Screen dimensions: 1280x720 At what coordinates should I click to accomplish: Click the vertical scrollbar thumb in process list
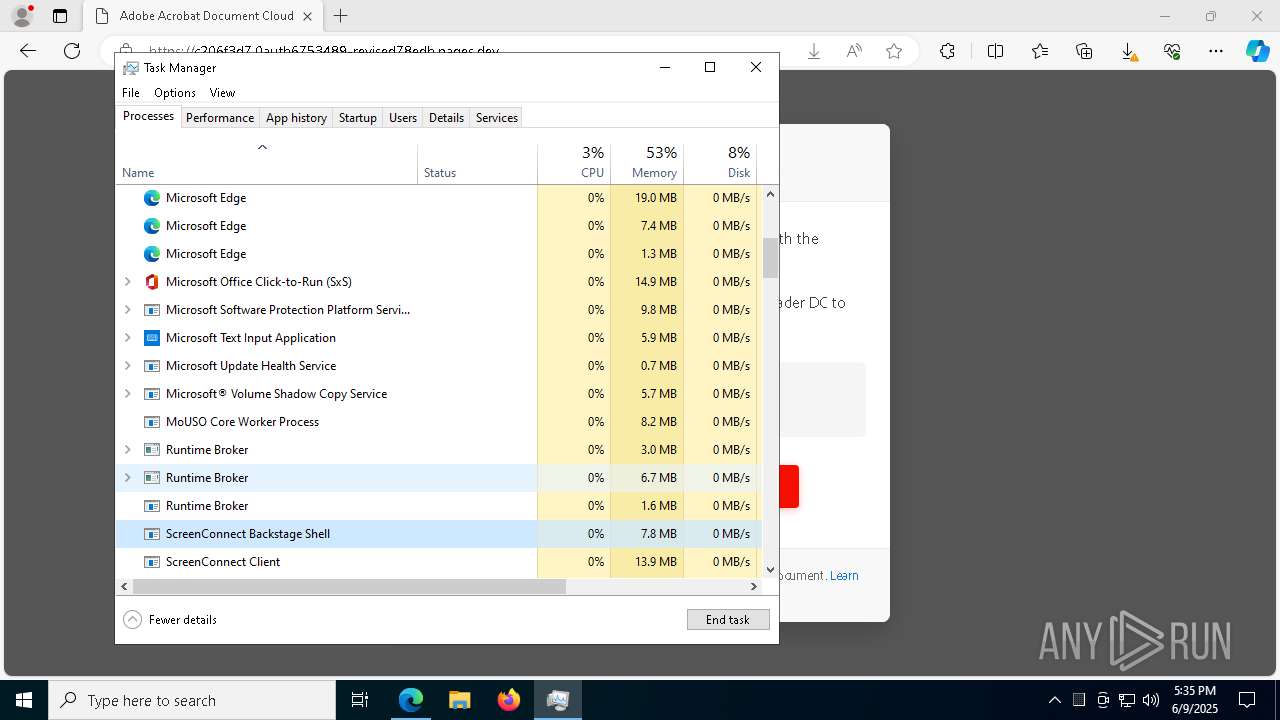point(770,257)
